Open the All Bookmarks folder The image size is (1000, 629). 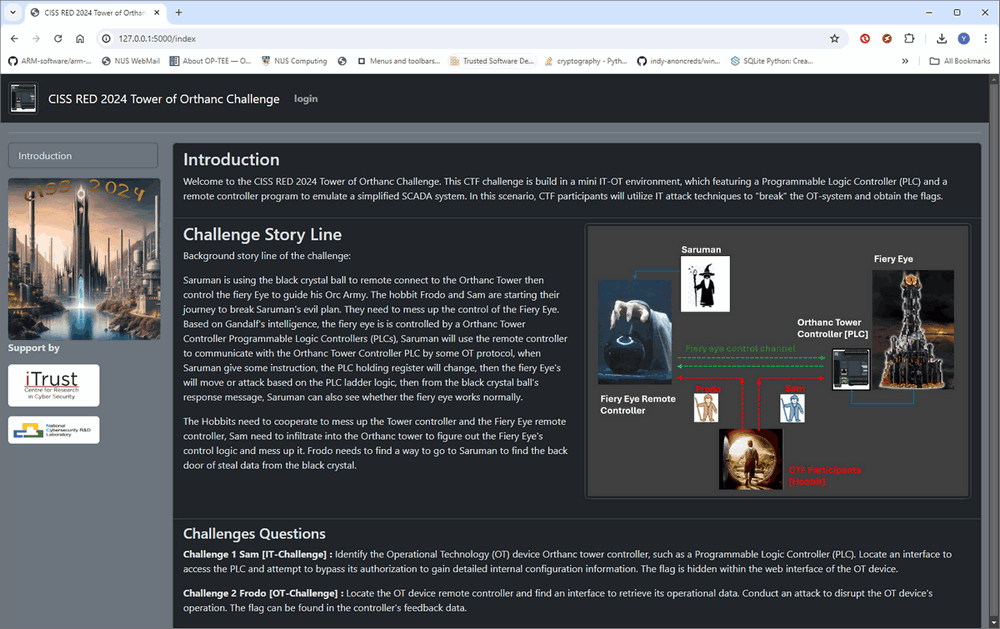click(960, 61)
